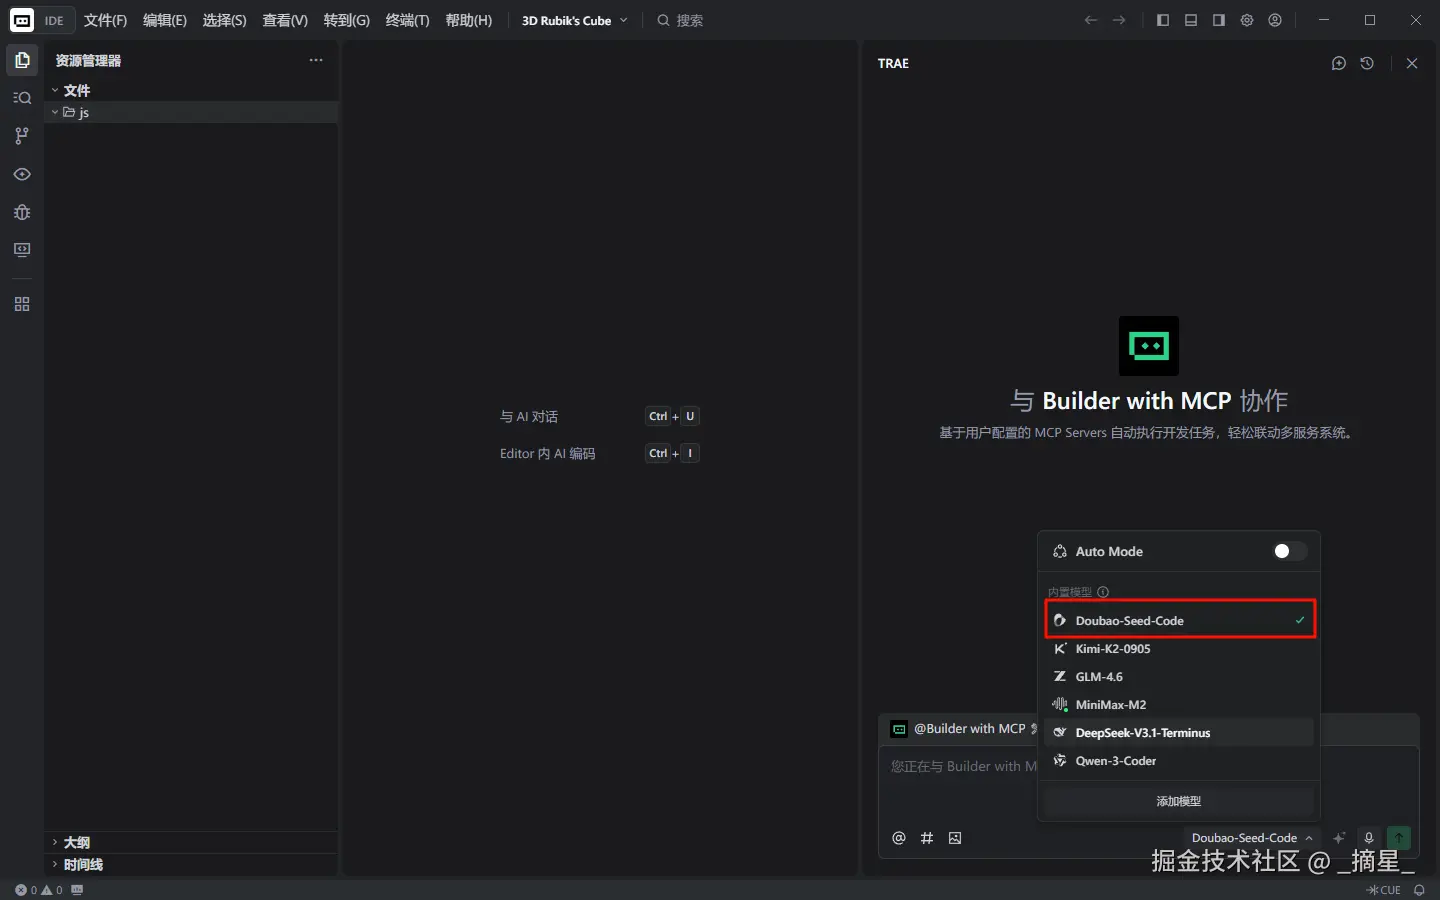Attach an image to the chat
This screenshot has width=1440, height=900.
click(x=955, y=838)
